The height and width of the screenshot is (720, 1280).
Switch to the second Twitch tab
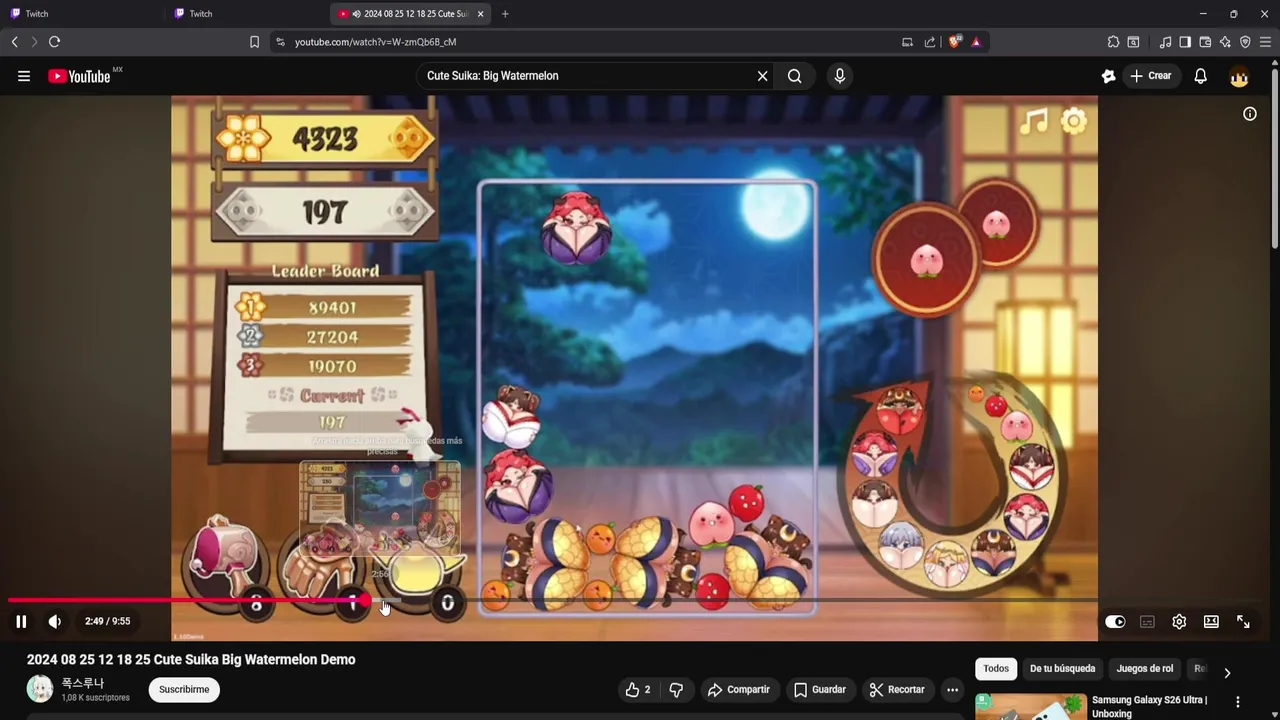(x=245, y=14)
